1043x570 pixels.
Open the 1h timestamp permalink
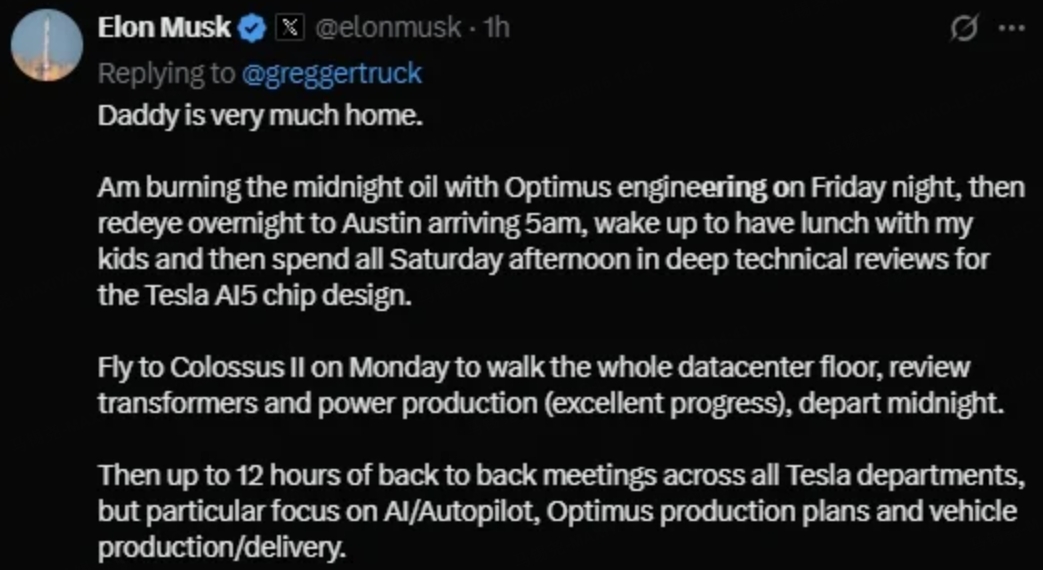click(x=497, y=28)
